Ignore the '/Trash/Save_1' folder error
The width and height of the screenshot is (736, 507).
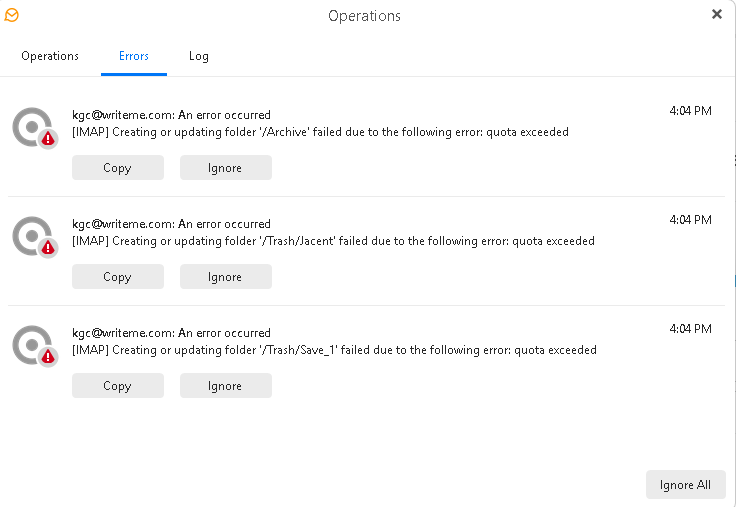pos(225,386)
